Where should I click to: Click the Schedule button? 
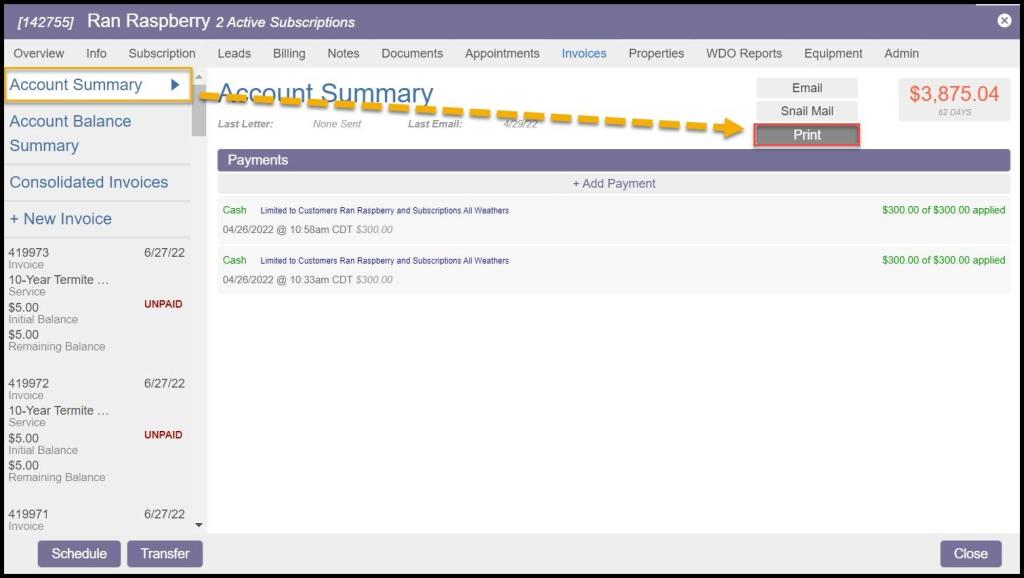pos(79,553)
